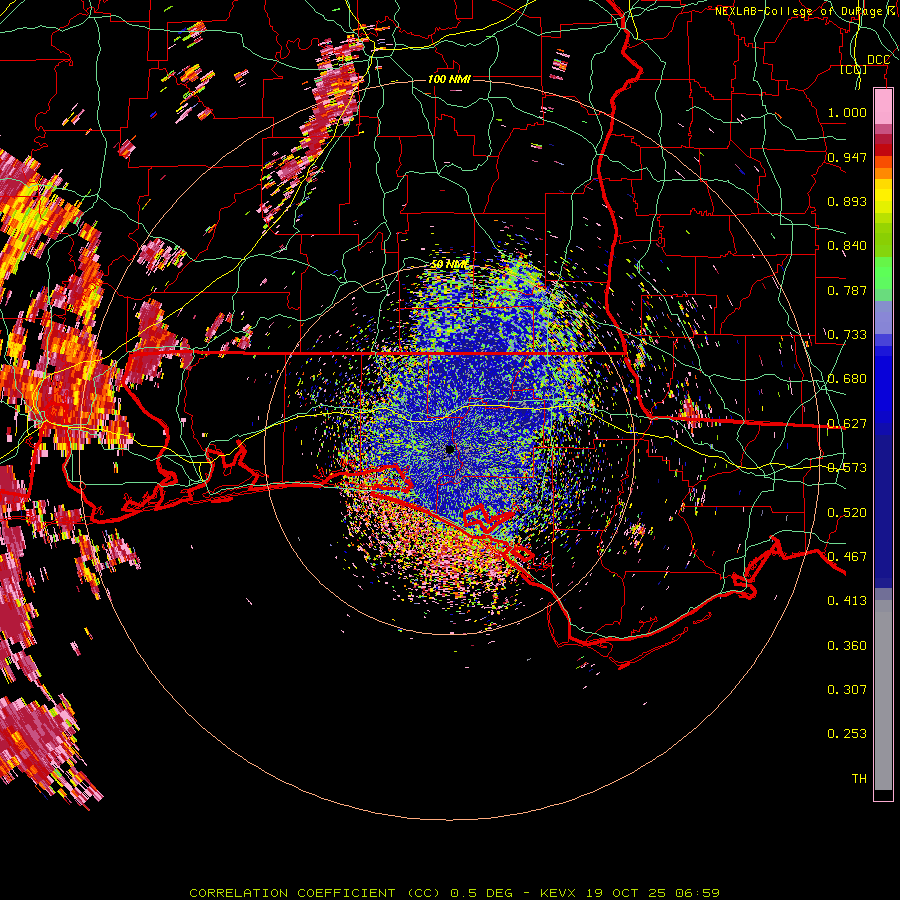Select the 0.733 value on the color scale
900x900 pixels.
pyautogui.click(x=847, y=335)
